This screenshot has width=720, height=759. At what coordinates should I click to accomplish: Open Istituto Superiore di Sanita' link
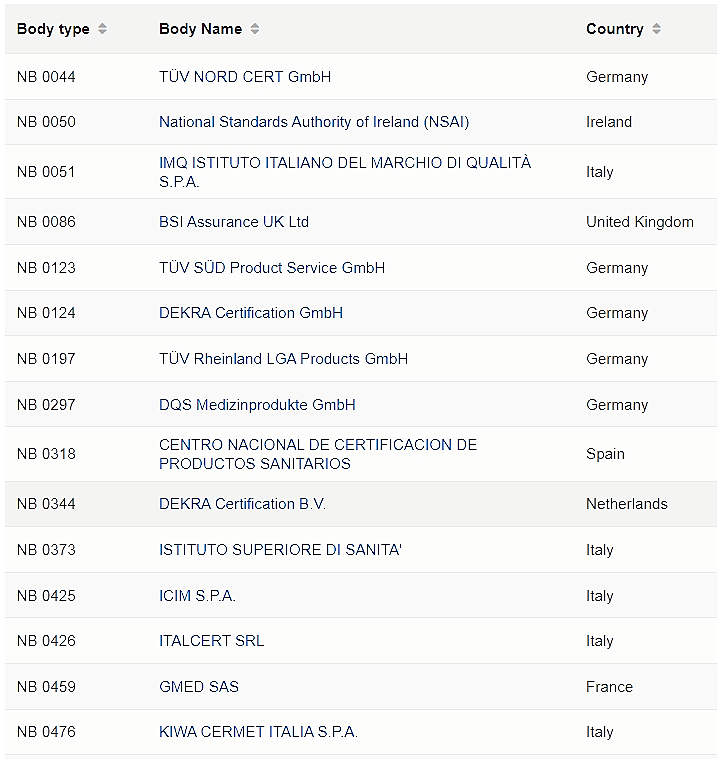pos(280,550)
